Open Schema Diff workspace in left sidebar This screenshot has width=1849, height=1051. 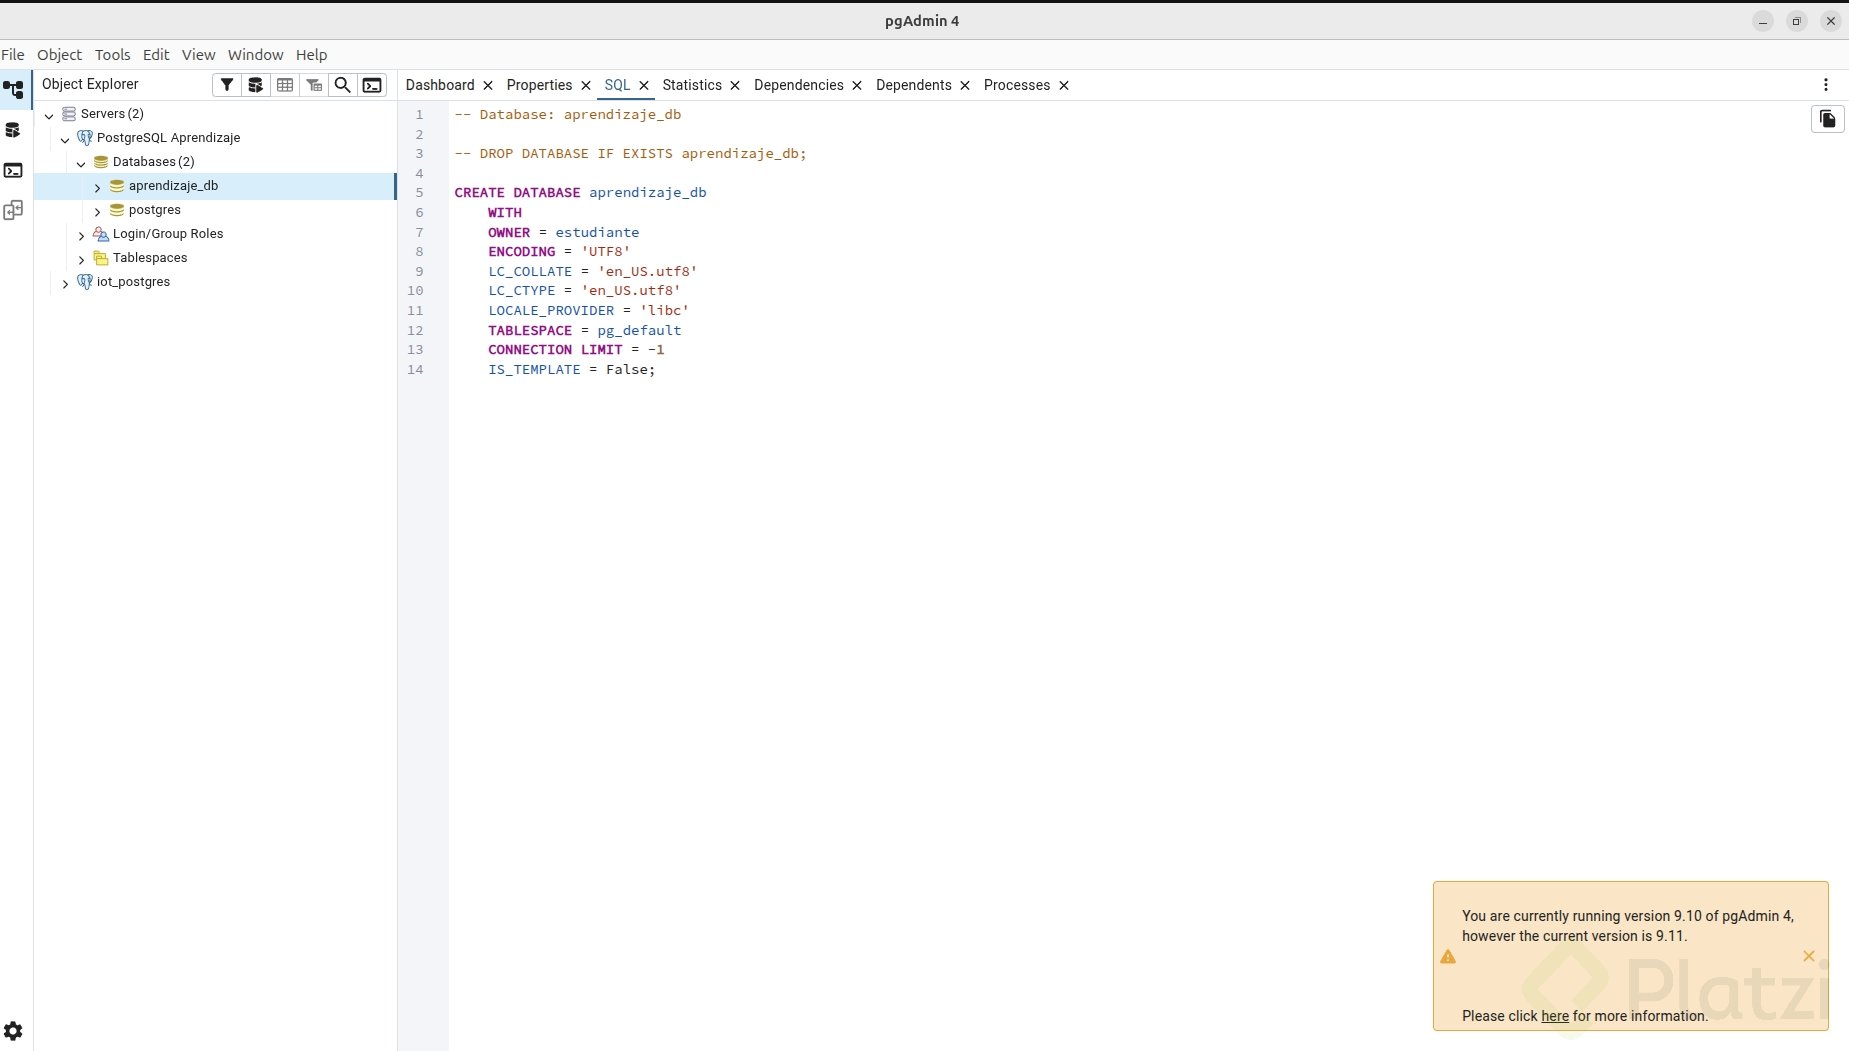13,210
